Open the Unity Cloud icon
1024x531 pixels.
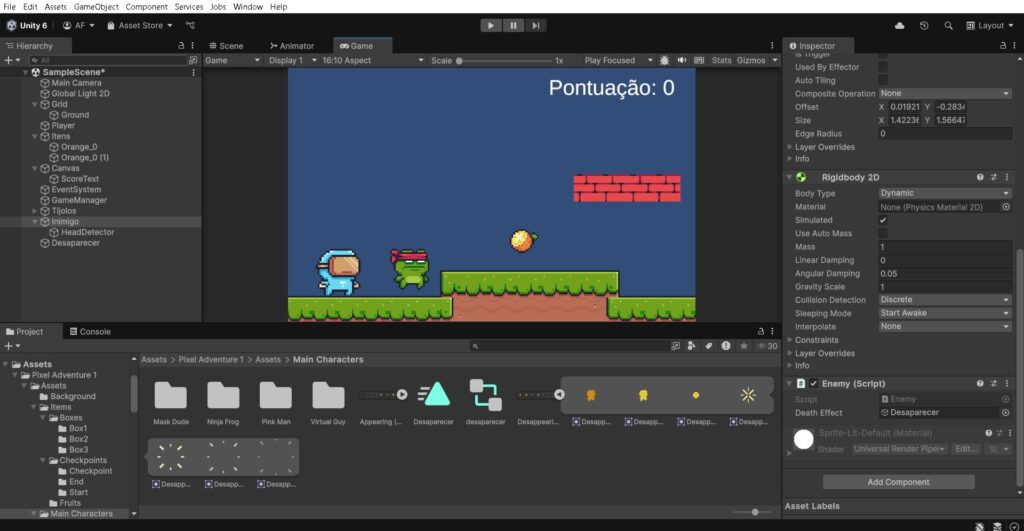(x=899, y=25)
